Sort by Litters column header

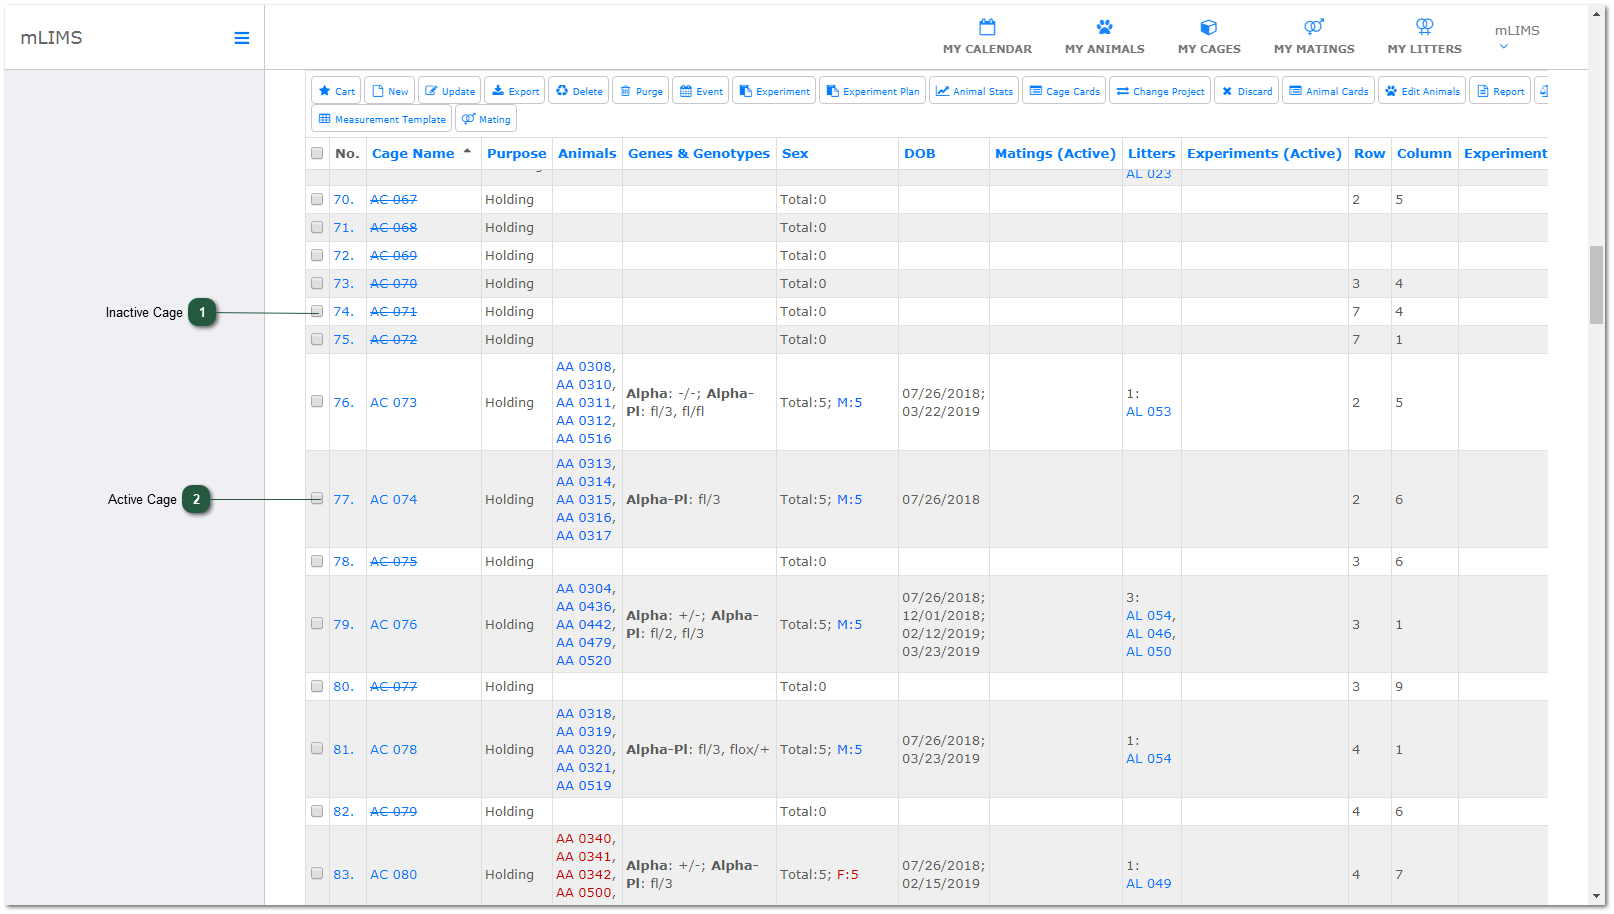pyautogui.click(x=1151, y=153)
